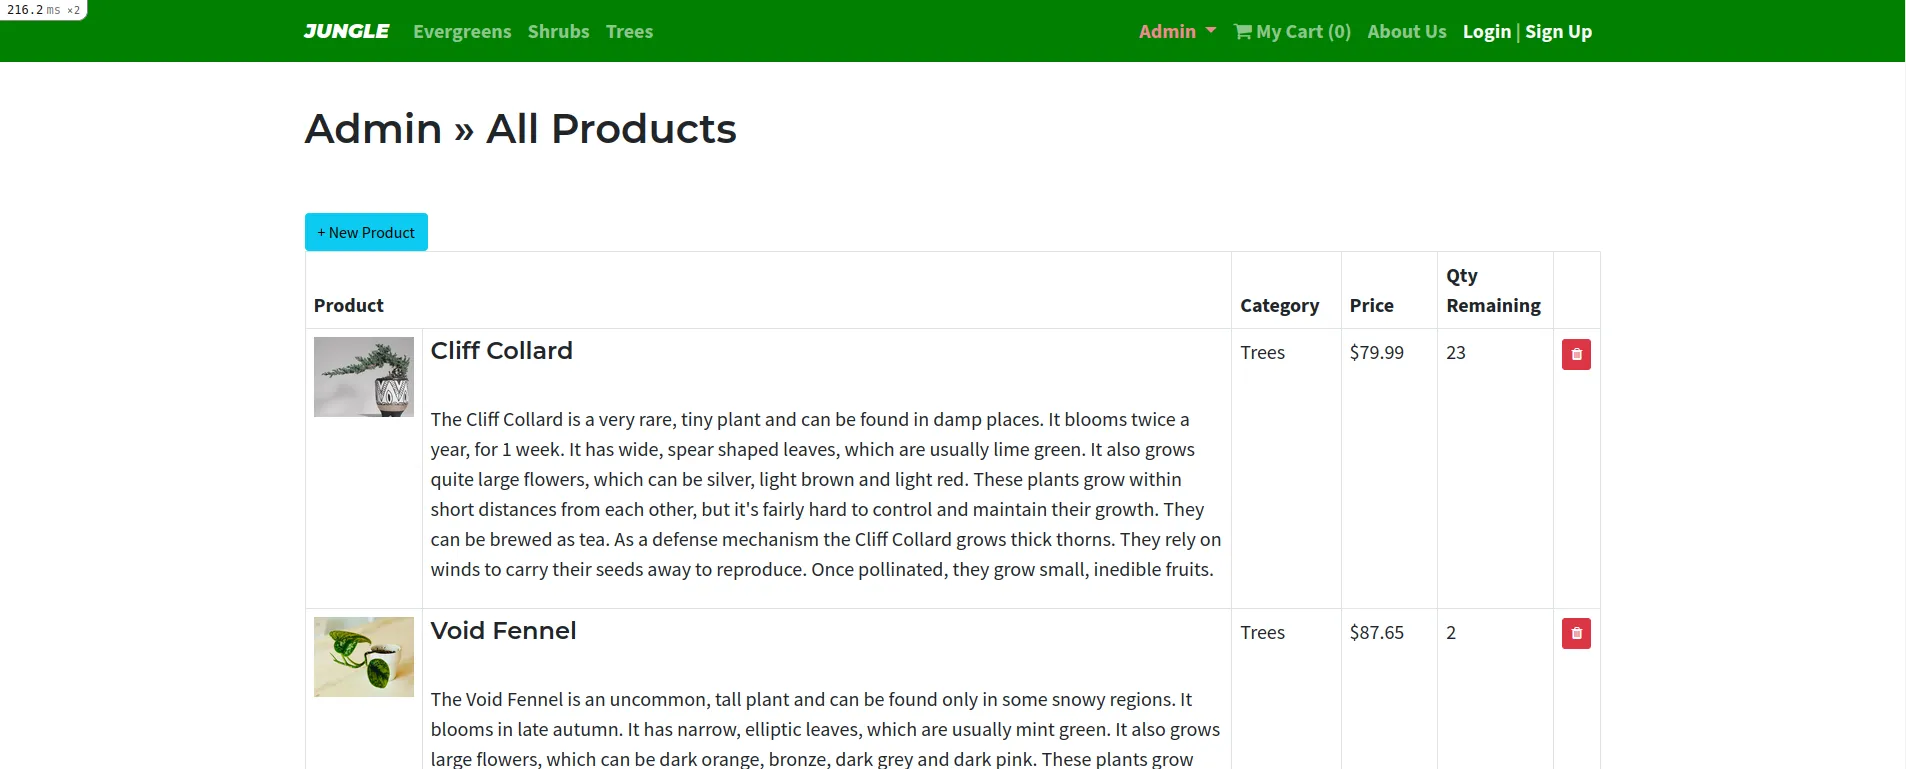1906x769 pixels.
Task: Click the Login link
Action: tap(1486, 31)
